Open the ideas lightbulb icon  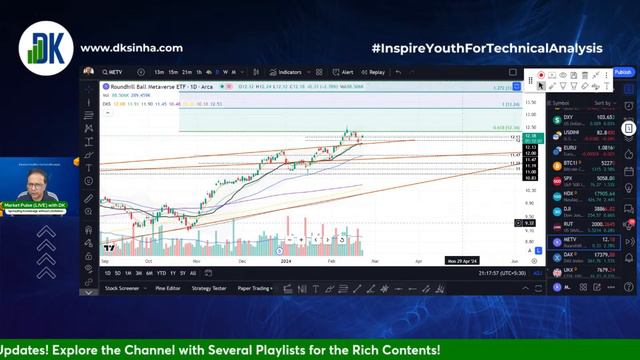[629, 188]
